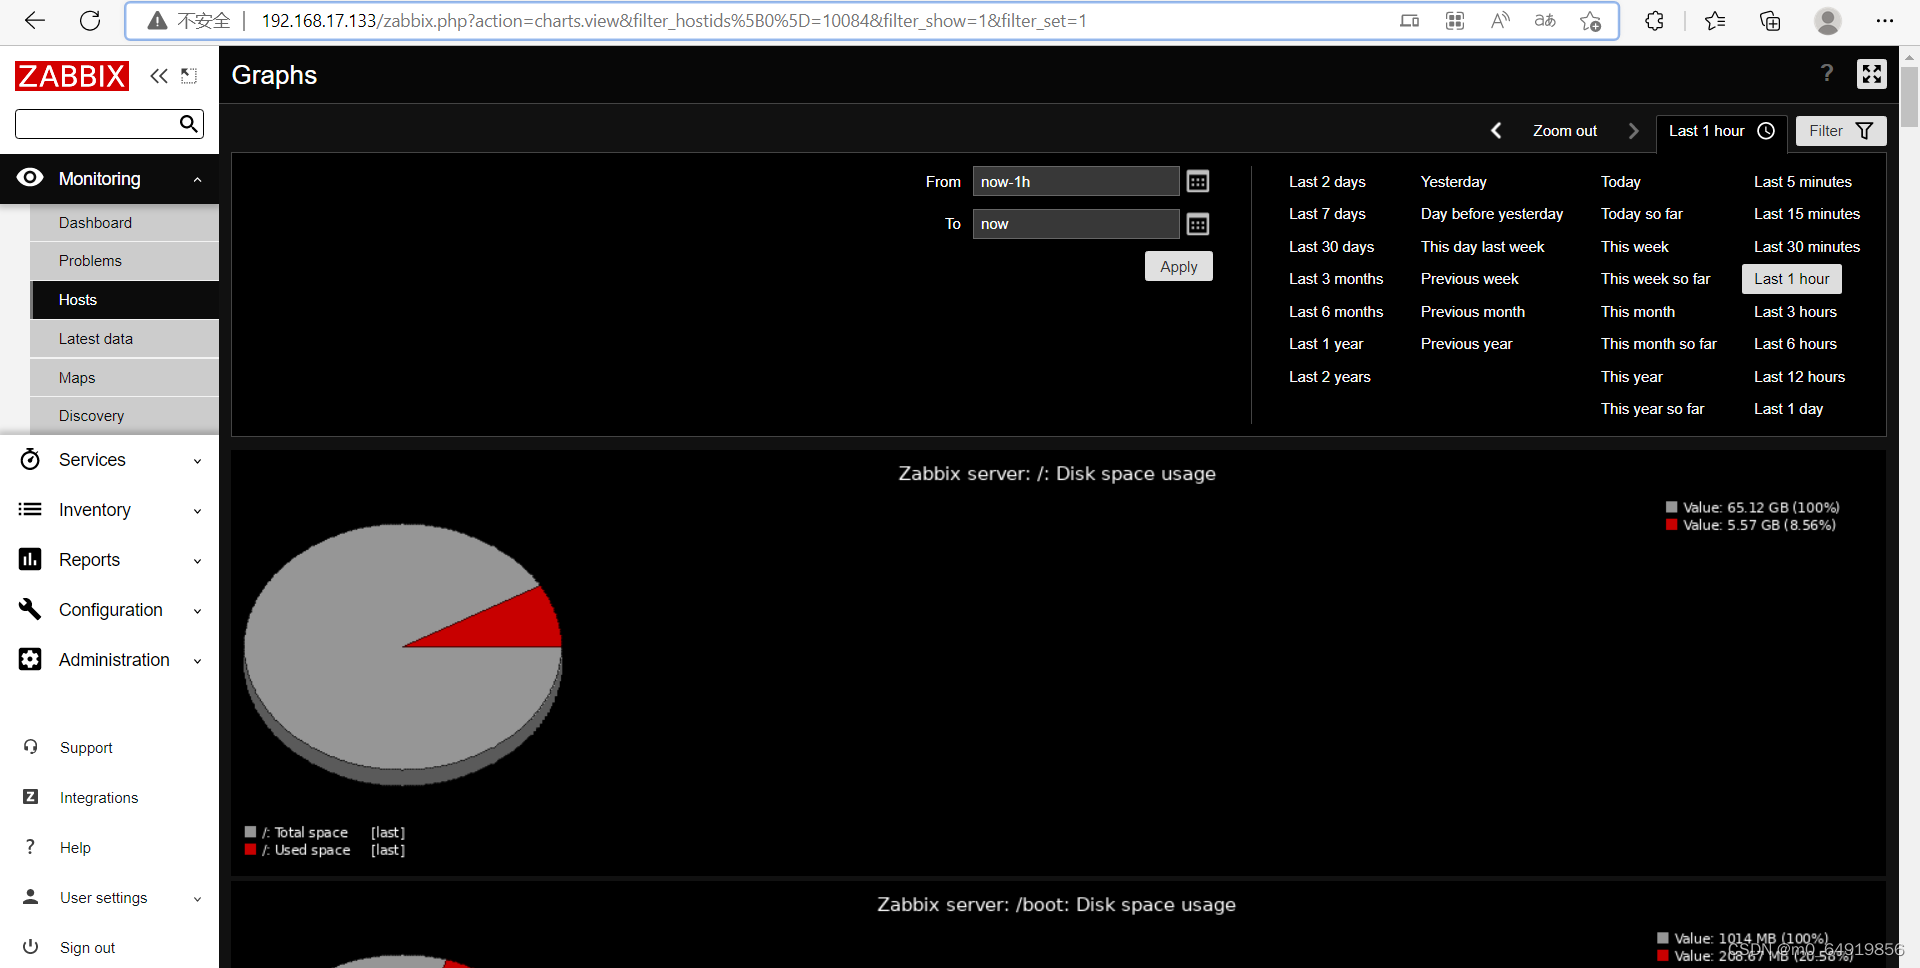Expand the Administration menu section
Viewport: 1920px width, 968px height.
(x=197, y=661)
